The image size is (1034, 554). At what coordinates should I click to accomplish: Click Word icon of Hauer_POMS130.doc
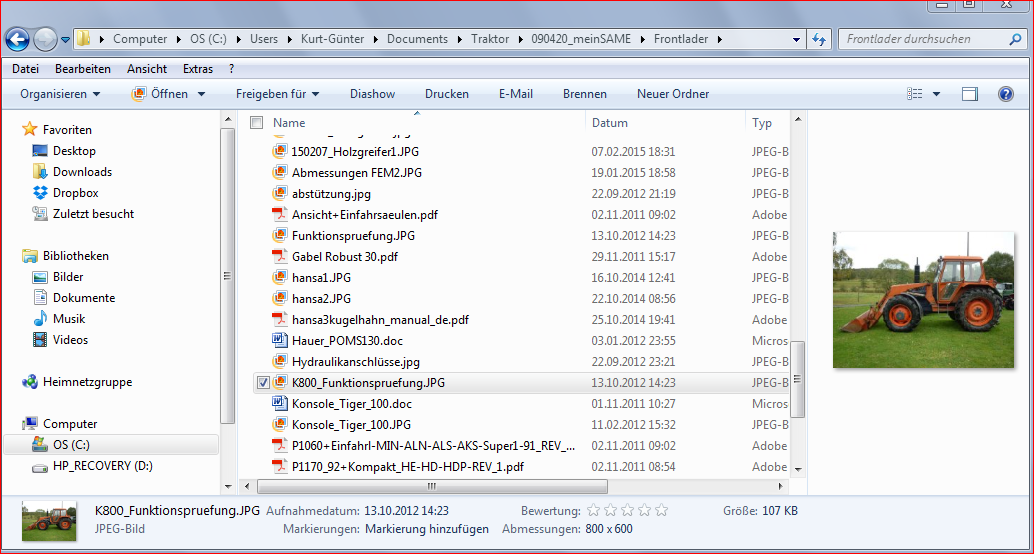[x=280, y=341]
